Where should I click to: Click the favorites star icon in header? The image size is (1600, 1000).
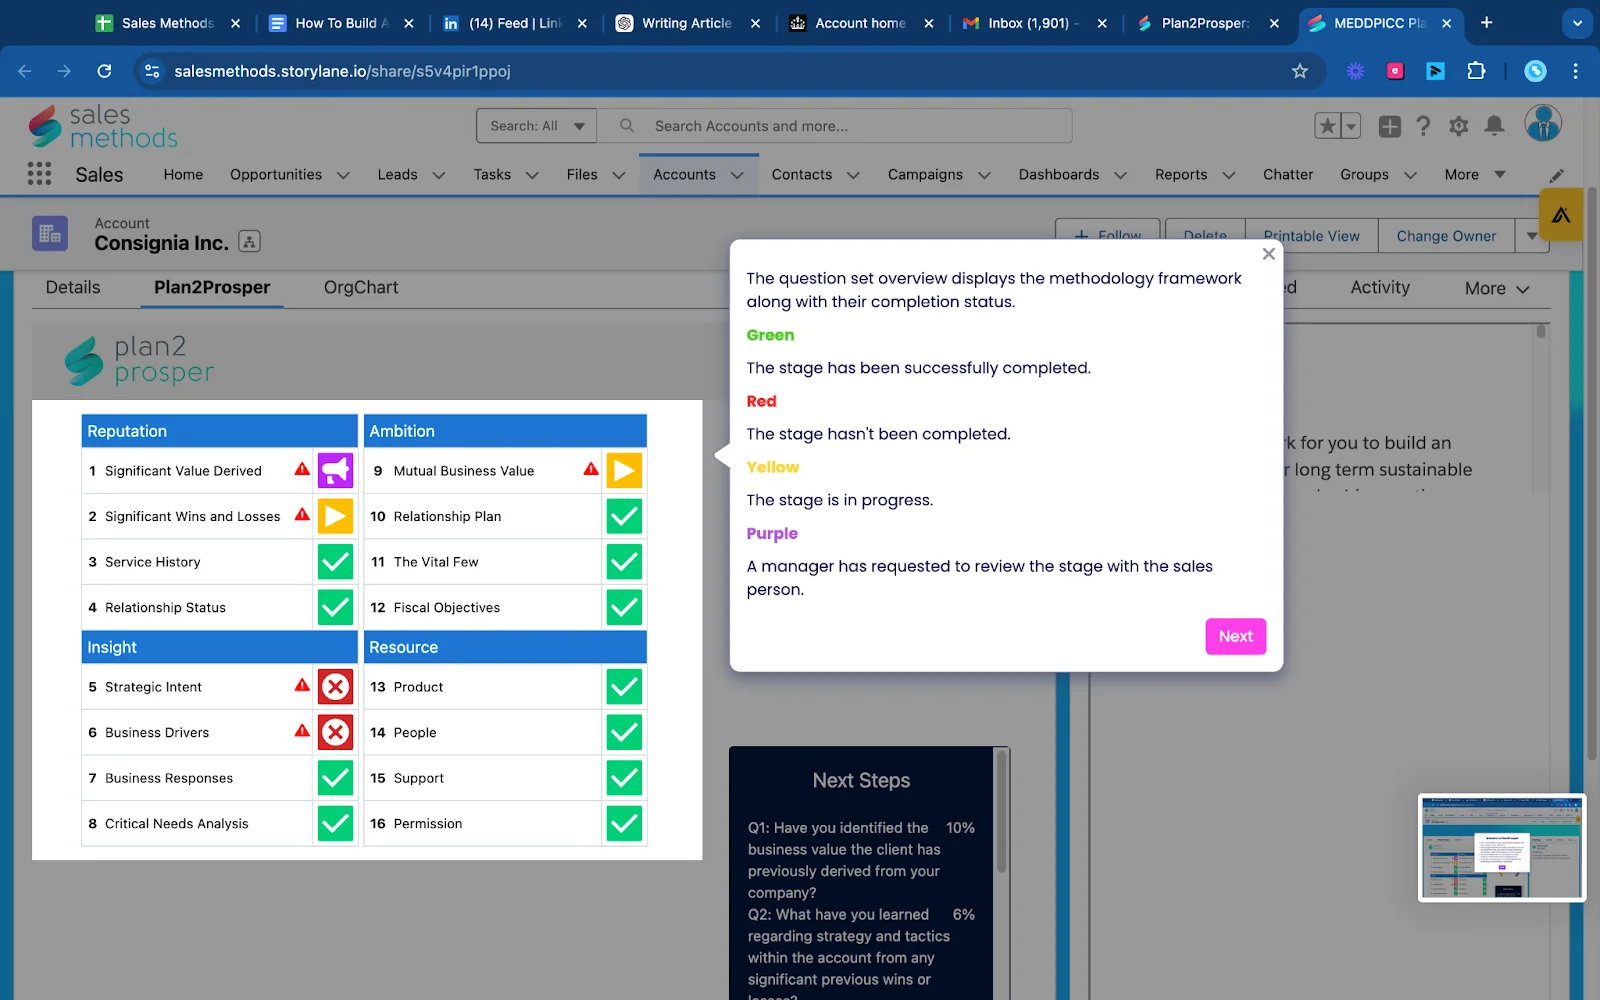(x=1328, y=126)
